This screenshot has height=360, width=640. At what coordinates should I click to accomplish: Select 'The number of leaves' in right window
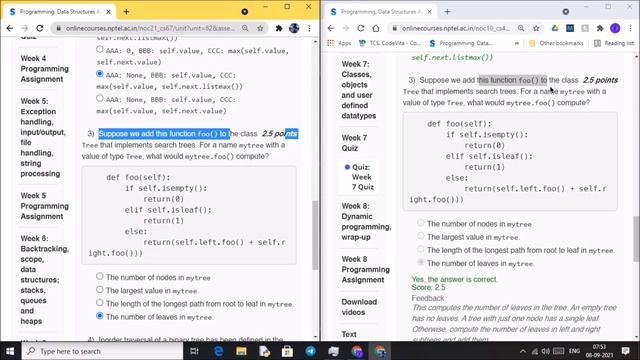click(421, 262)
